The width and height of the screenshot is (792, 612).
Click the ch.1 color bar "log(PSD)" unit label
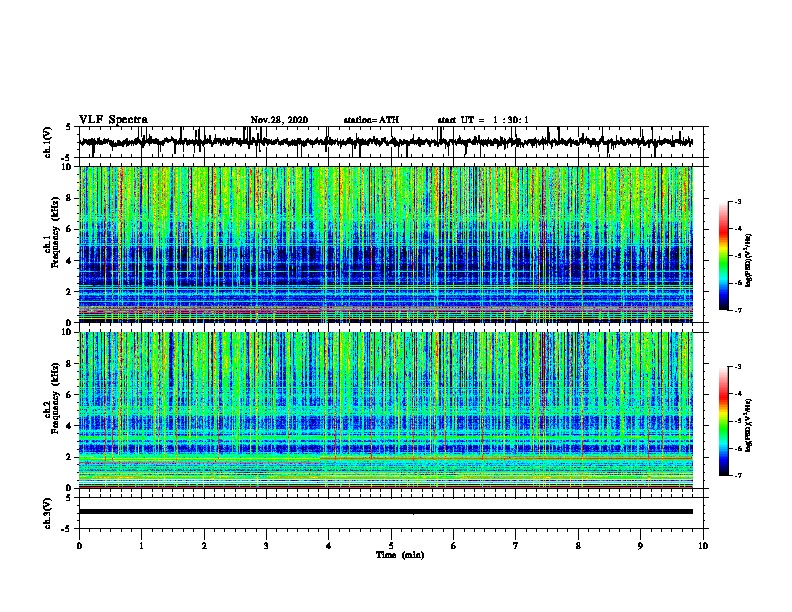pos(749,261)
